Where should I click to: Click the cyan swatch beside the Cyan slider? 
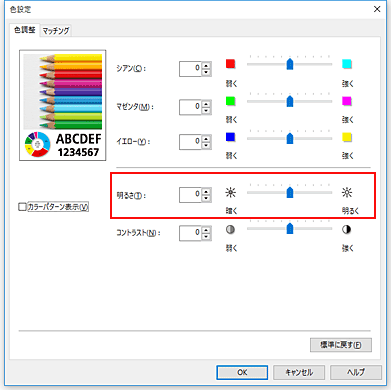347,64
